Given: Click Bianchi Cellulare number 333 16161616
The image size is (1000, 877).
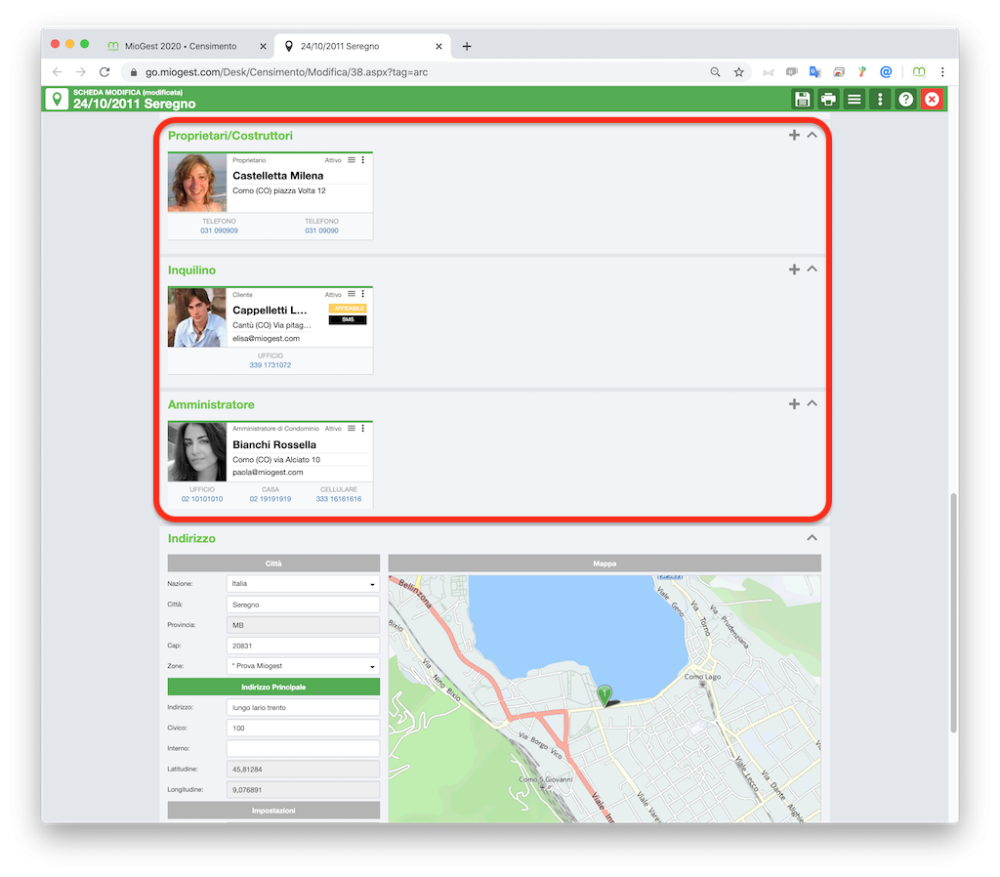Looking at the screenshot, I should click(339, 499).
